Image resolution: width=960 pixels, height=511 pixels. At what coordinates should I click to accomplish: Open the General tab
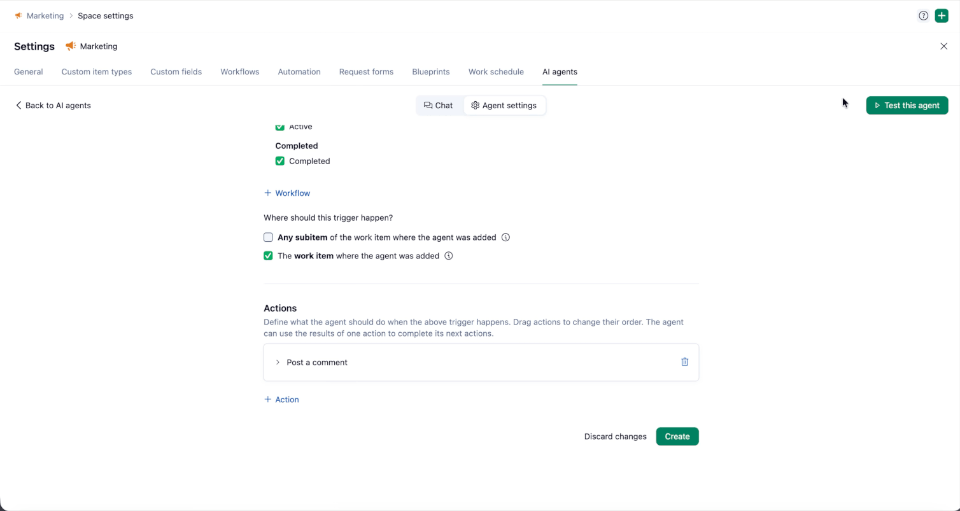[x=28, y=72]
